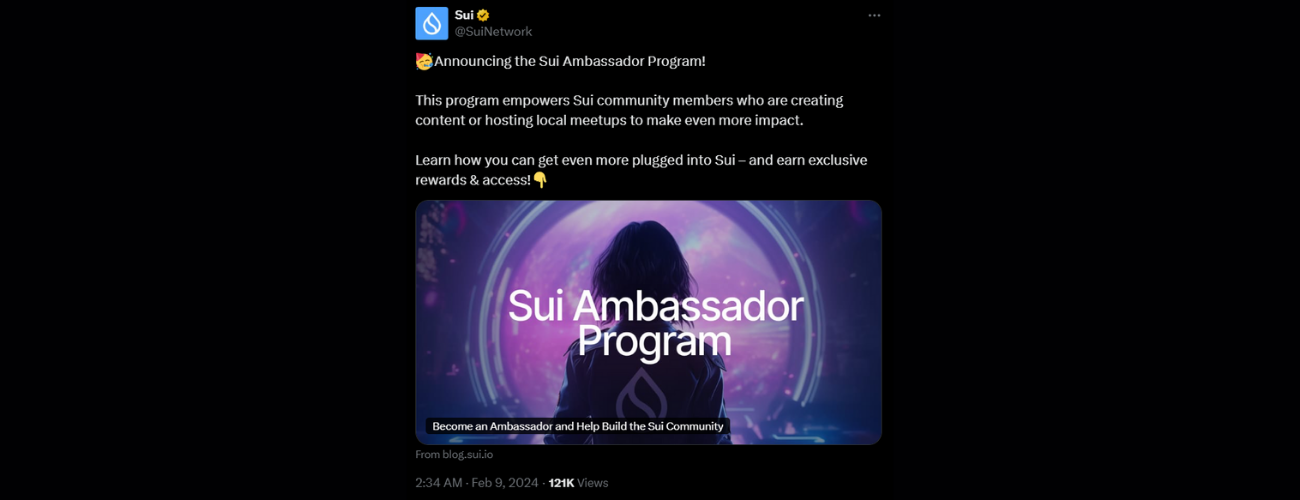Click the 'Views' label beside 121K
Image resolution: width=1300 pixels, height=500 pixels.
592,483
